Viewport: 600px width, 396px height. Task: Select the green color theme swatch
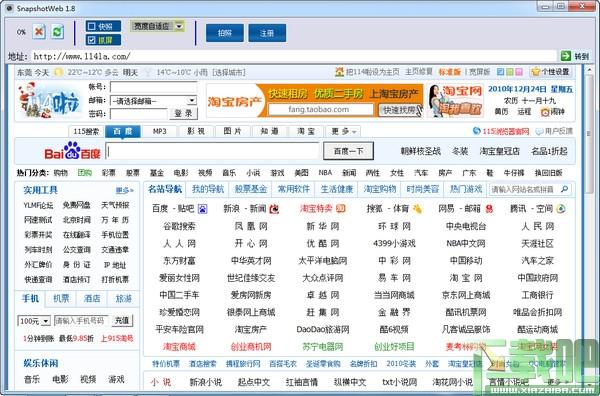pyautogui.click(x=509, y=72)
